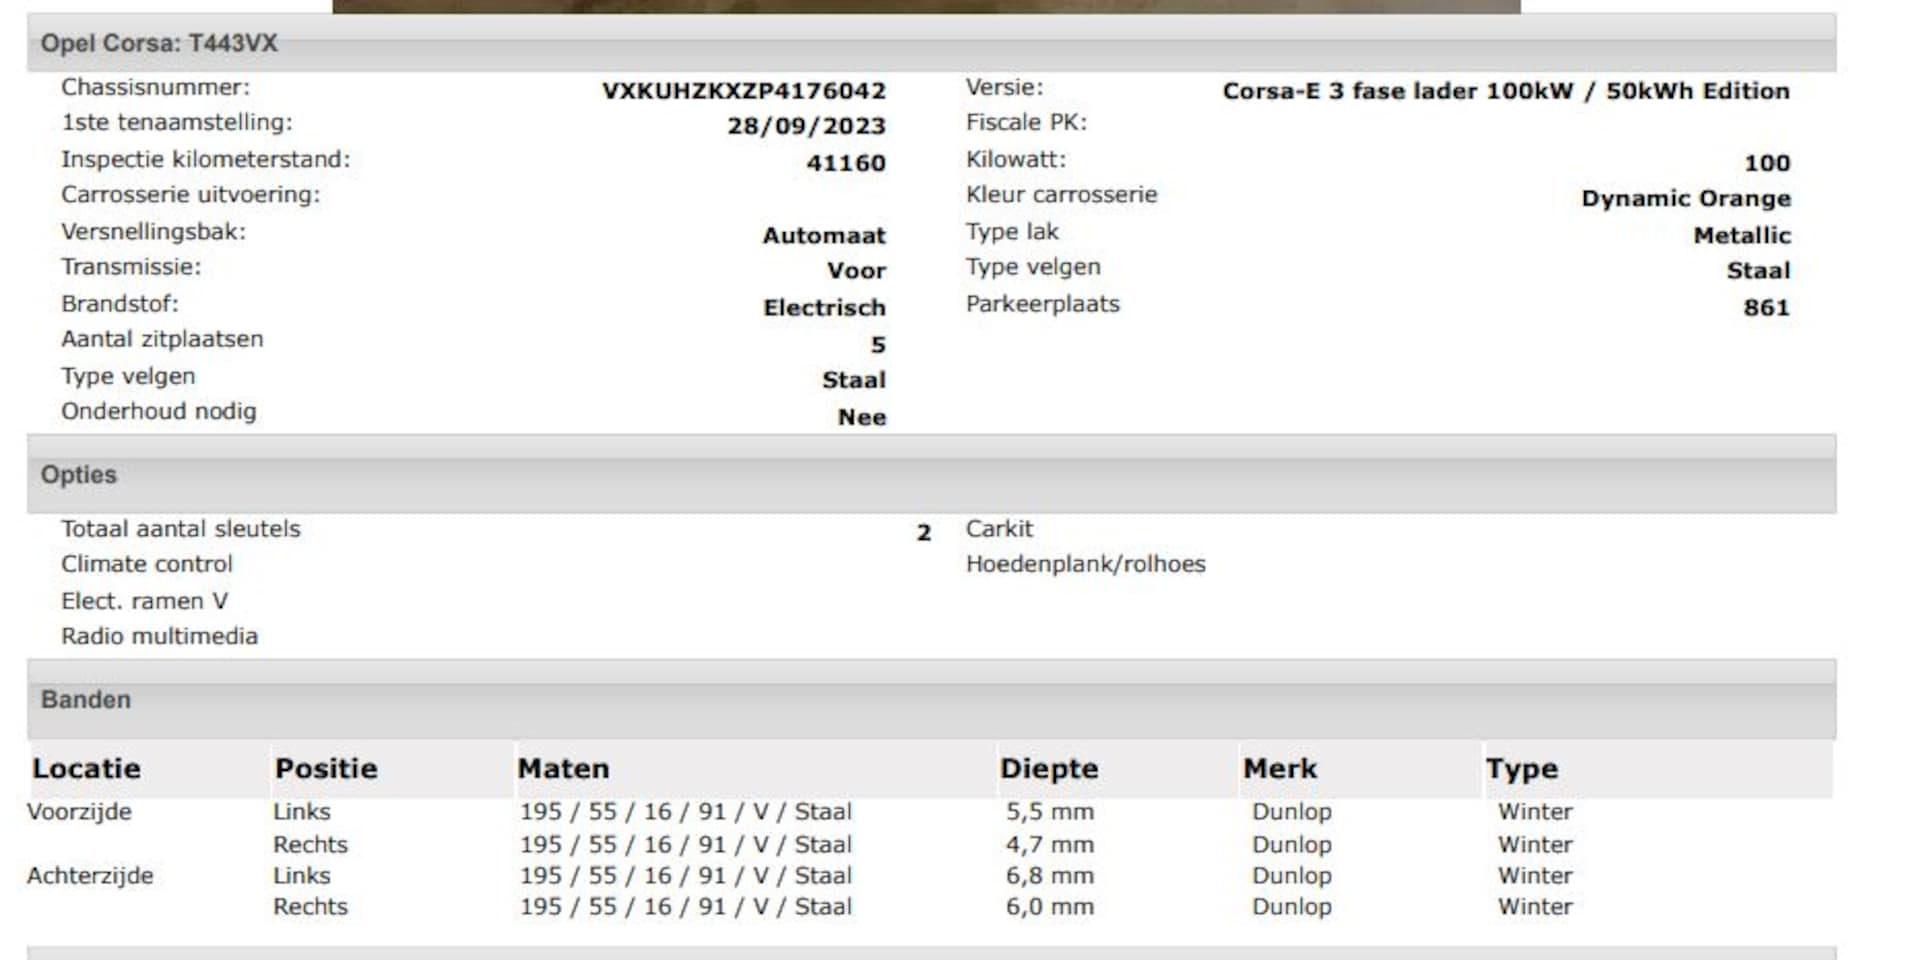This screenshot has height=960, width=1932.
Task: Click the vehicle photo strip at top
Action: coord(925,6)
